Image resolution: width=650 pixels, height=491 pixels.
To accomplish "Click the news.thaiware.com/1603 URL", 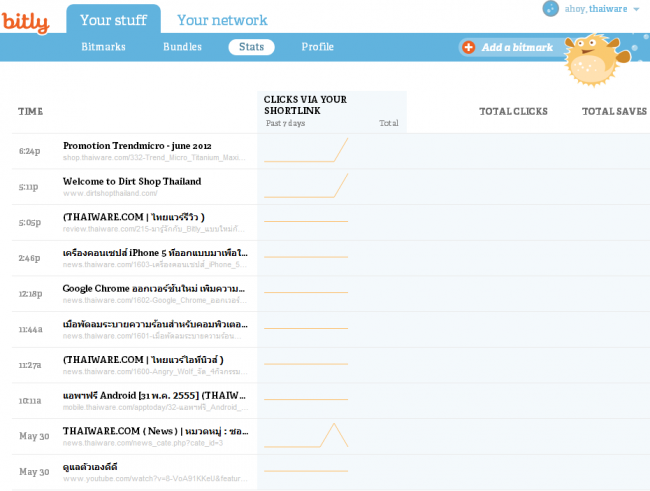I will tap(155, 265).
